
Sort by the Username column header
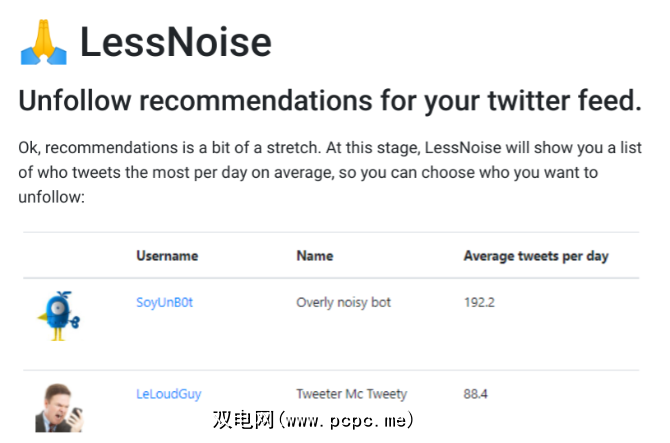pos(167,256)
